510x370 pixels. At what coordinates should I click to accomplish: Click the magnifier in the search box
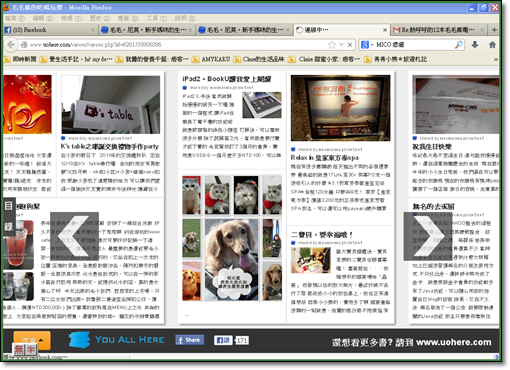(x=459, y=45)
